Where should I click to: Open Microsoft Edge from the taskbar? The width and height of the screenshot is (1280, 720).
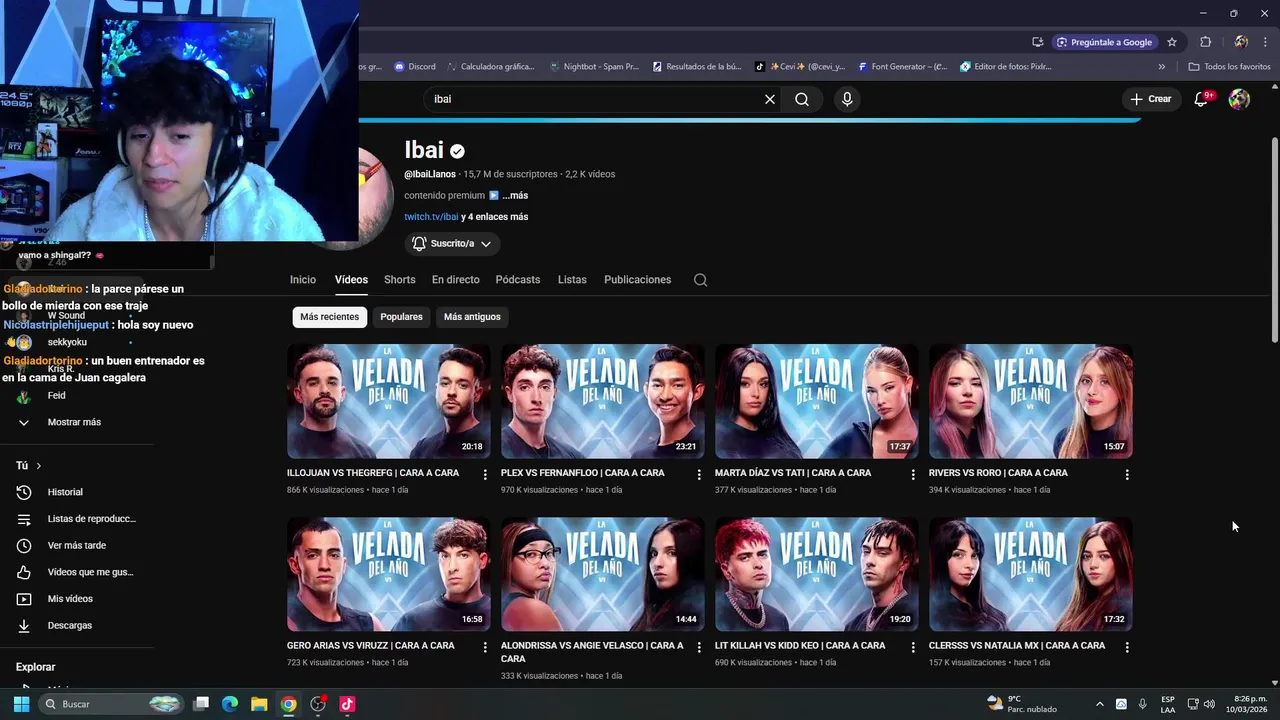pyautogui.click(x=230, y=704)
